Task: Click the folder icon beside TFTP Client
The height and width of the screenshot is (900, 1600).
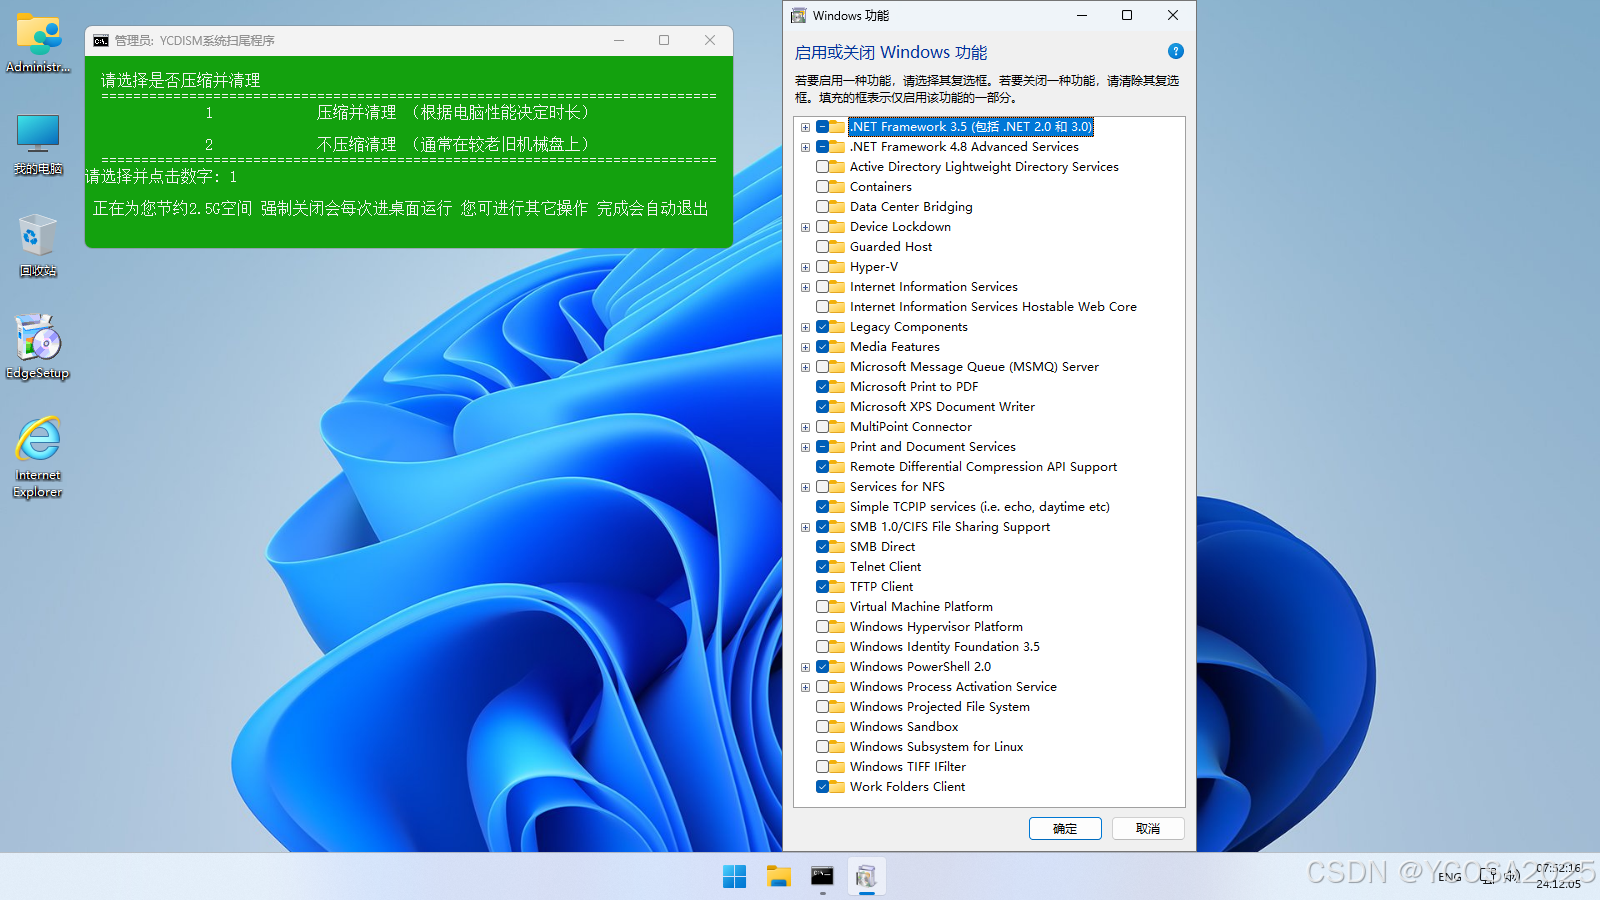Action: (x=837, y=587)
